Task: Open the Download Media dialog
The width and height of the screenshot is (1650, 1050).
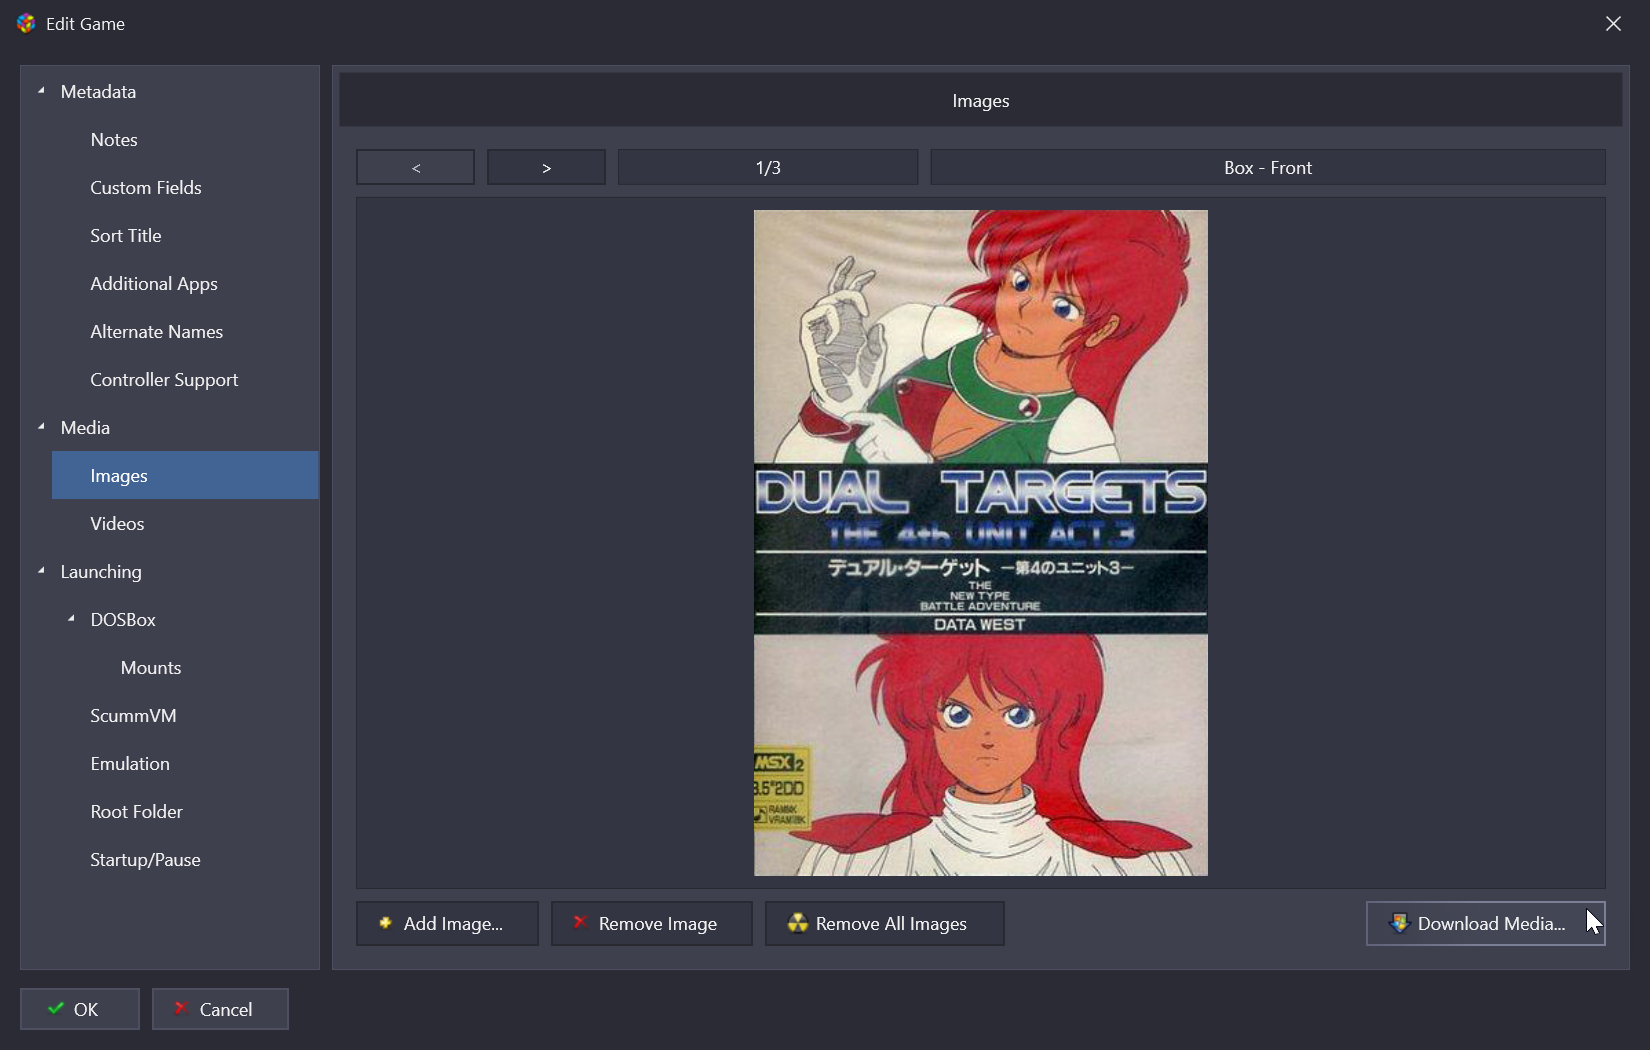Action: pyautogui.click(x=1486, y=923)
